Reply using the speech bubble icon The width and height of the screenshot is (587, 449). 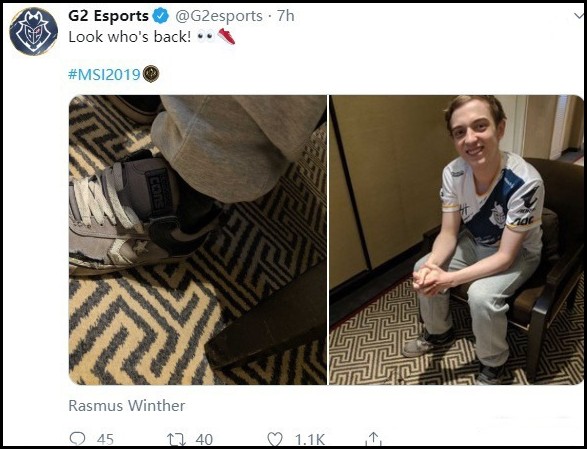77,439
